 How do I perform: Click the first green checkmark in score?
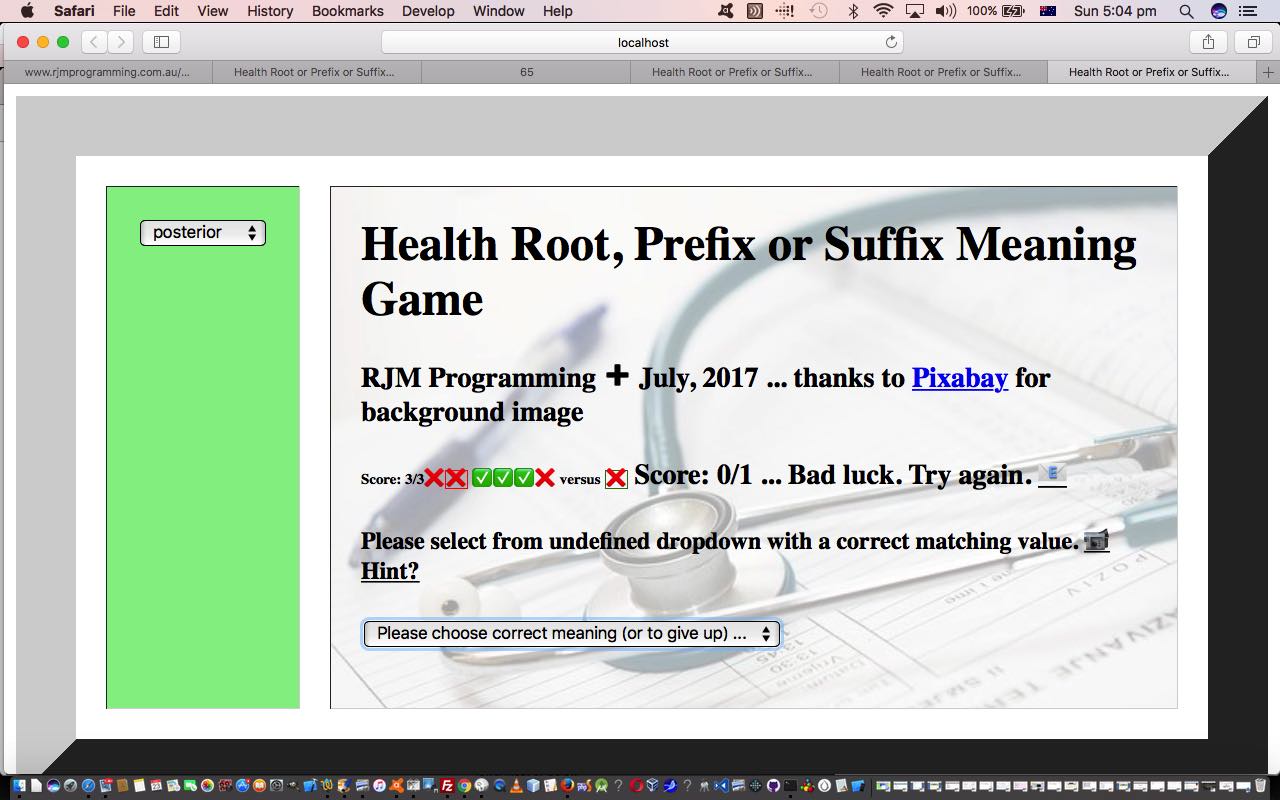coord(481,478)
